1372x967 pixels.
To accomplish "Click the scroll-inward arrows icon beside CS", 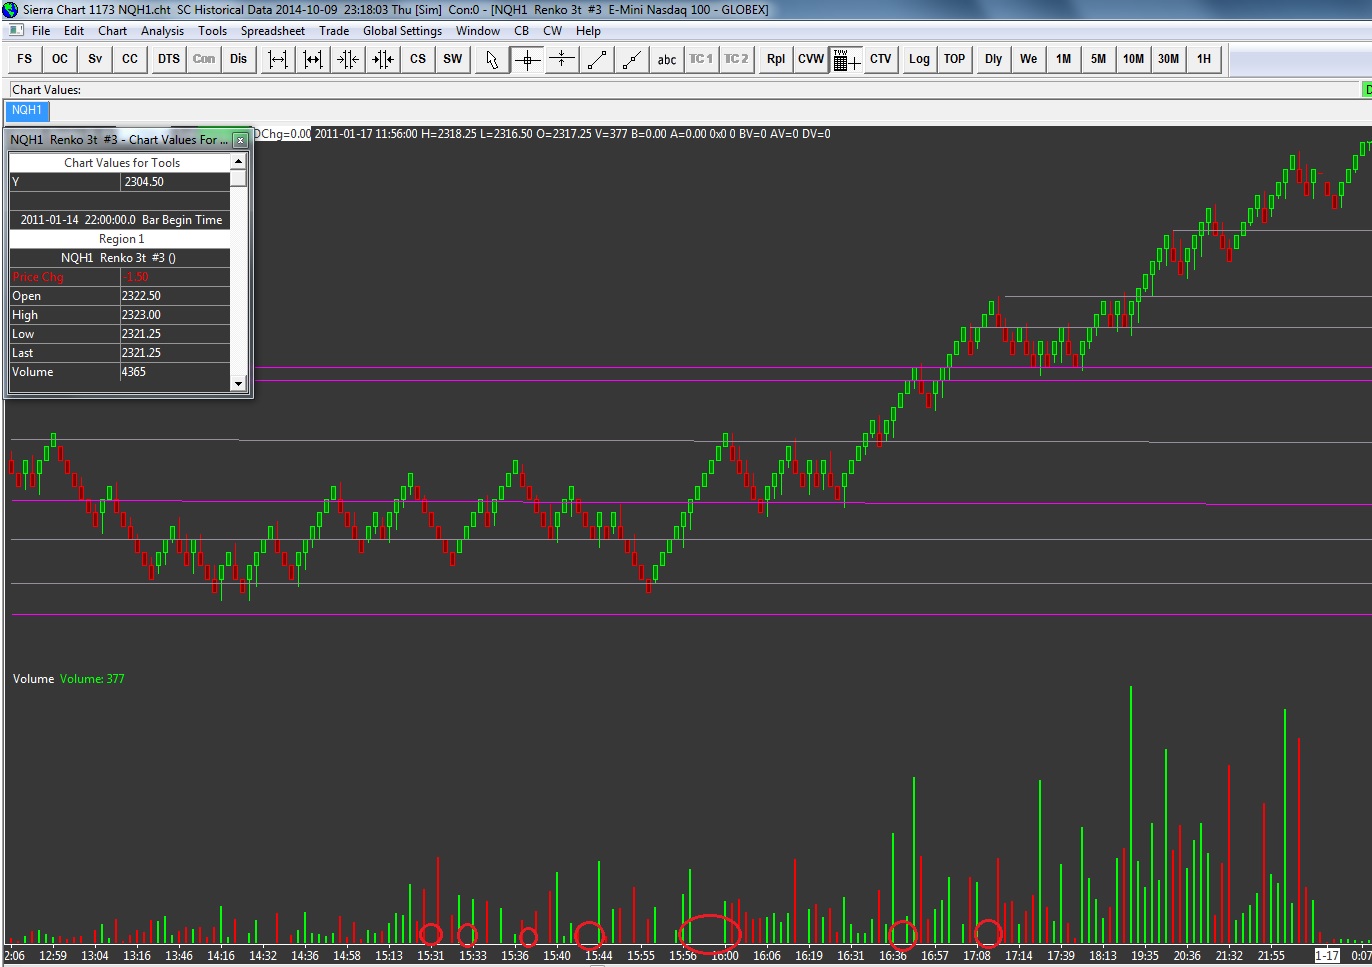I will click(383, 59).
